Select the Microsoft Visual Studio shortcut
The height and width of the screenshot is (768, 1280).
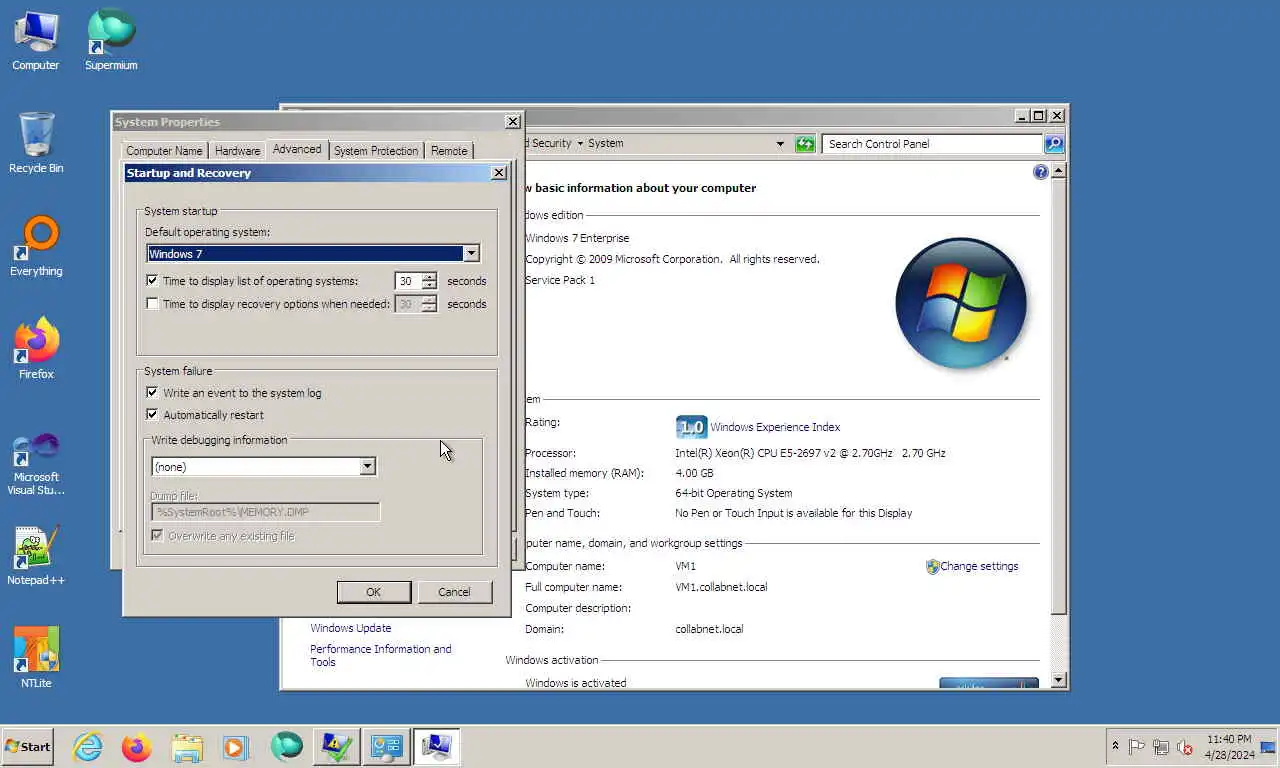(36, 463)
